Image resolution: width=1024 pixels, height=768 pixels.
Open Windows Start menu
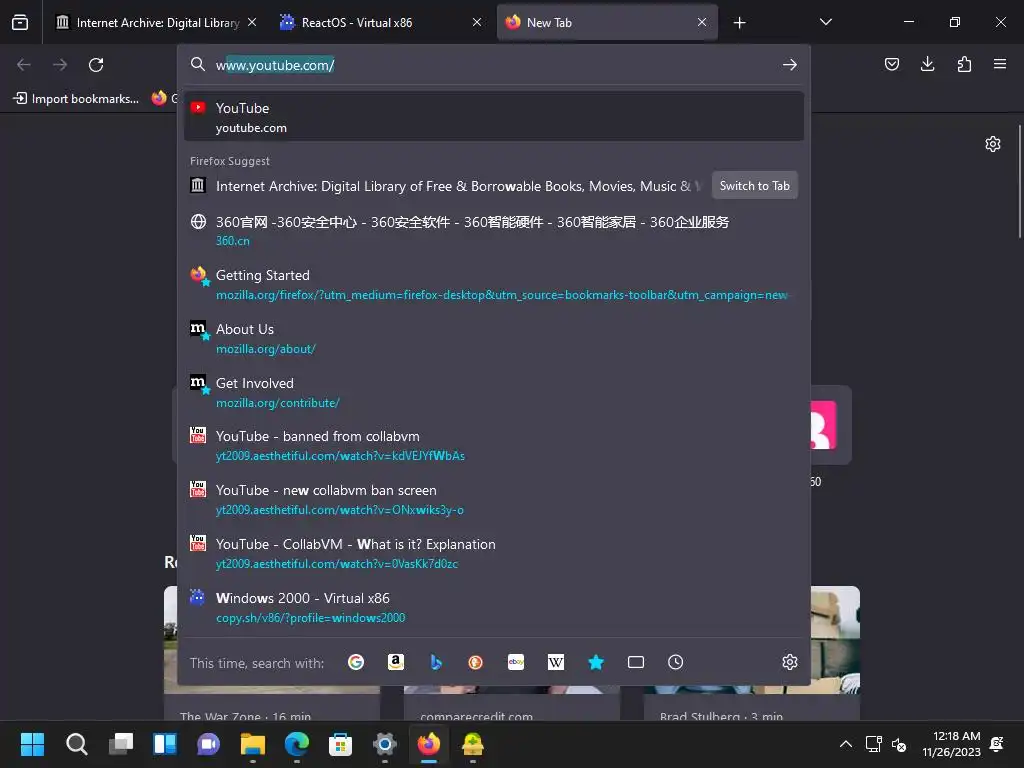pos(32,744)
